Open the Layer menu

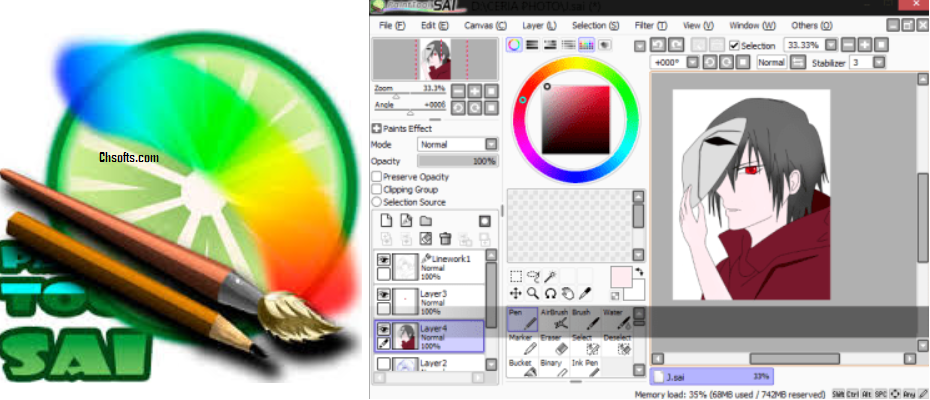tap(539, 26)
